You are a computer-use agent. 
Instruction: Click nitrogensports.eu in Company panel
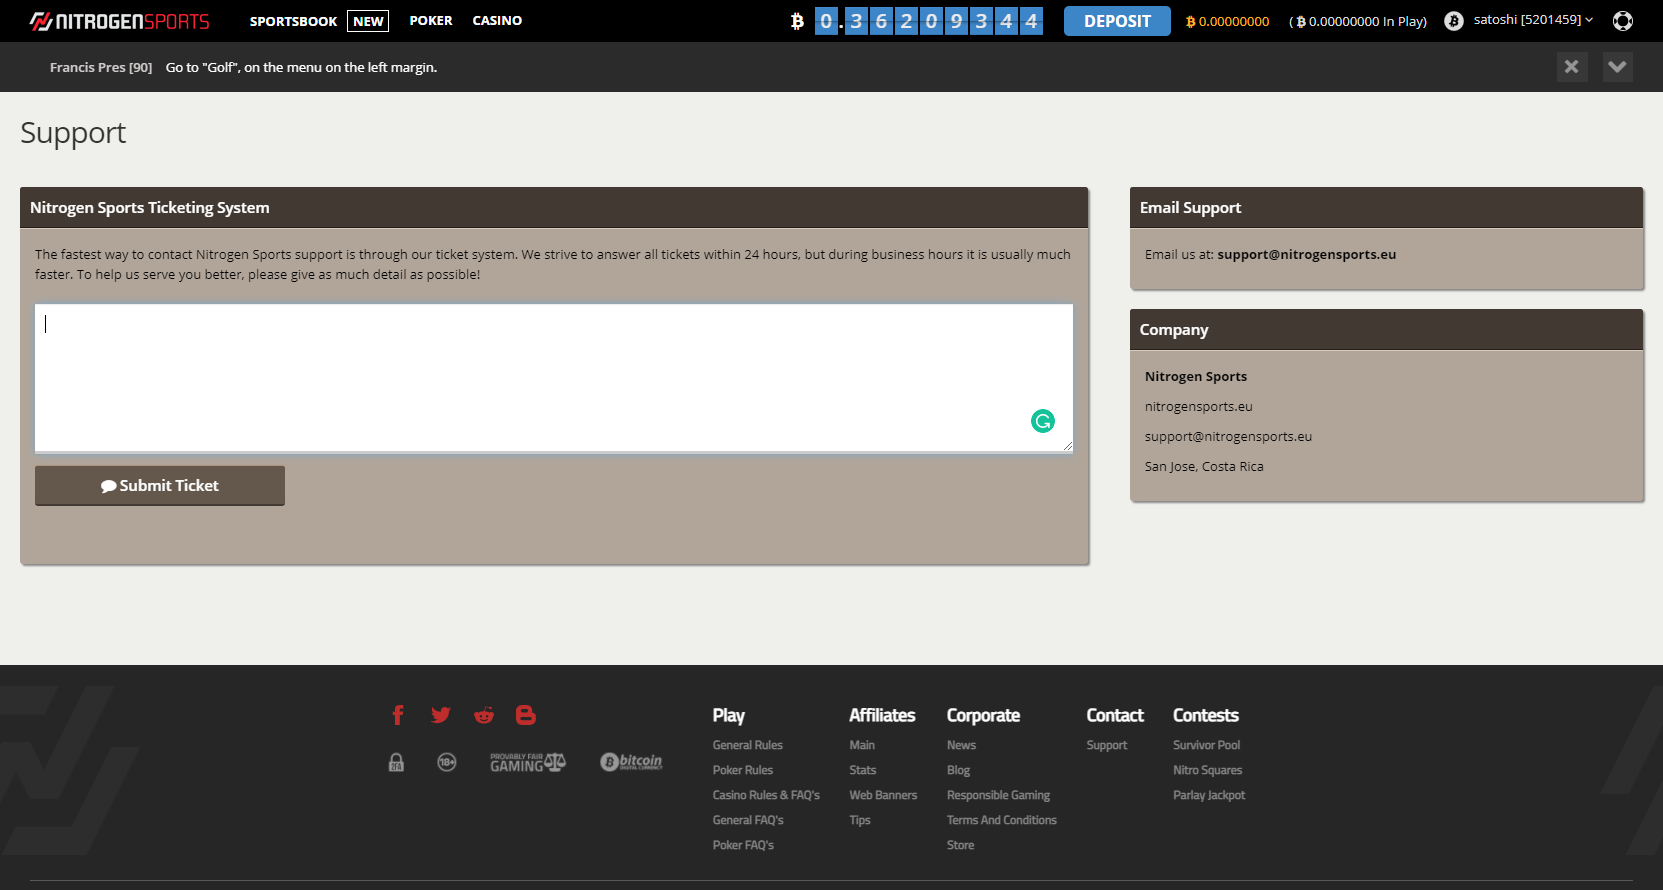[x=1198, y=406]
